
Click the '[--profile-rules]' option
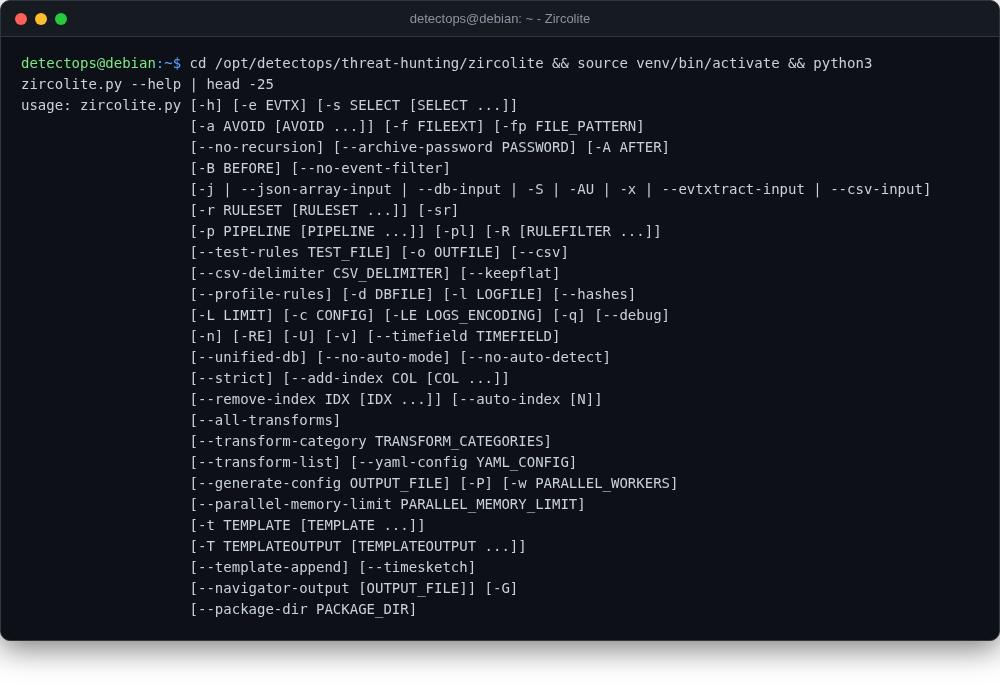pyautogui.click(x=261, y=295)
